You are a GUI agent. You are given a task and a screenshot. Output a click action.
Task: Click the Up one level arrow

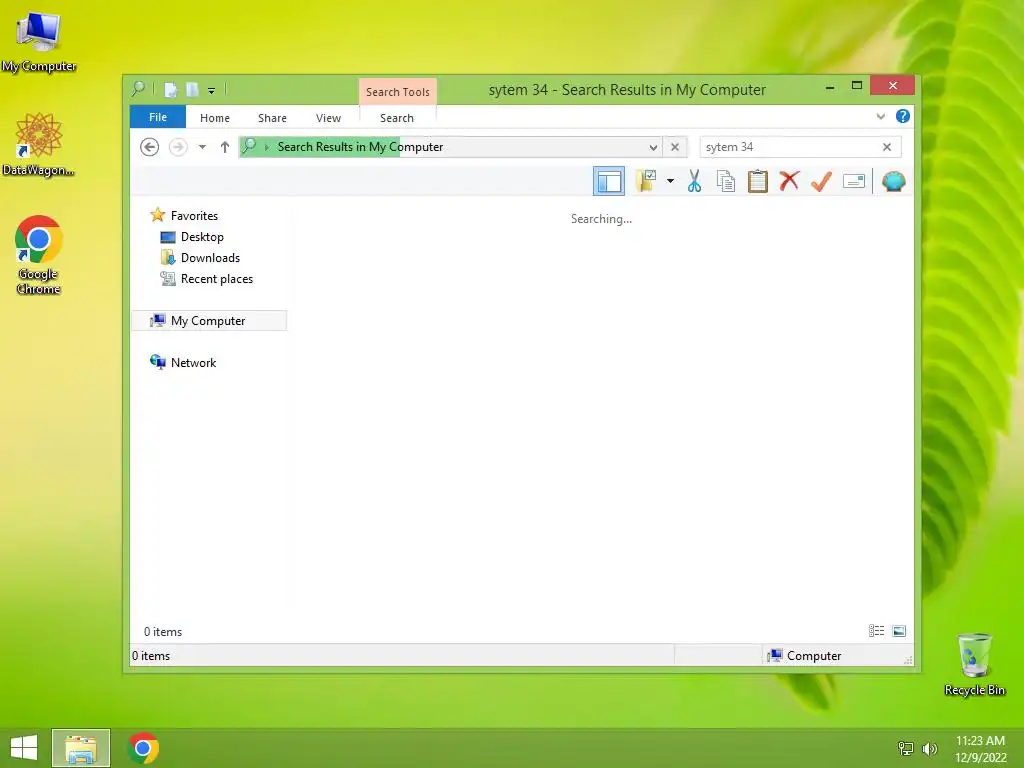tap(225, 147)
